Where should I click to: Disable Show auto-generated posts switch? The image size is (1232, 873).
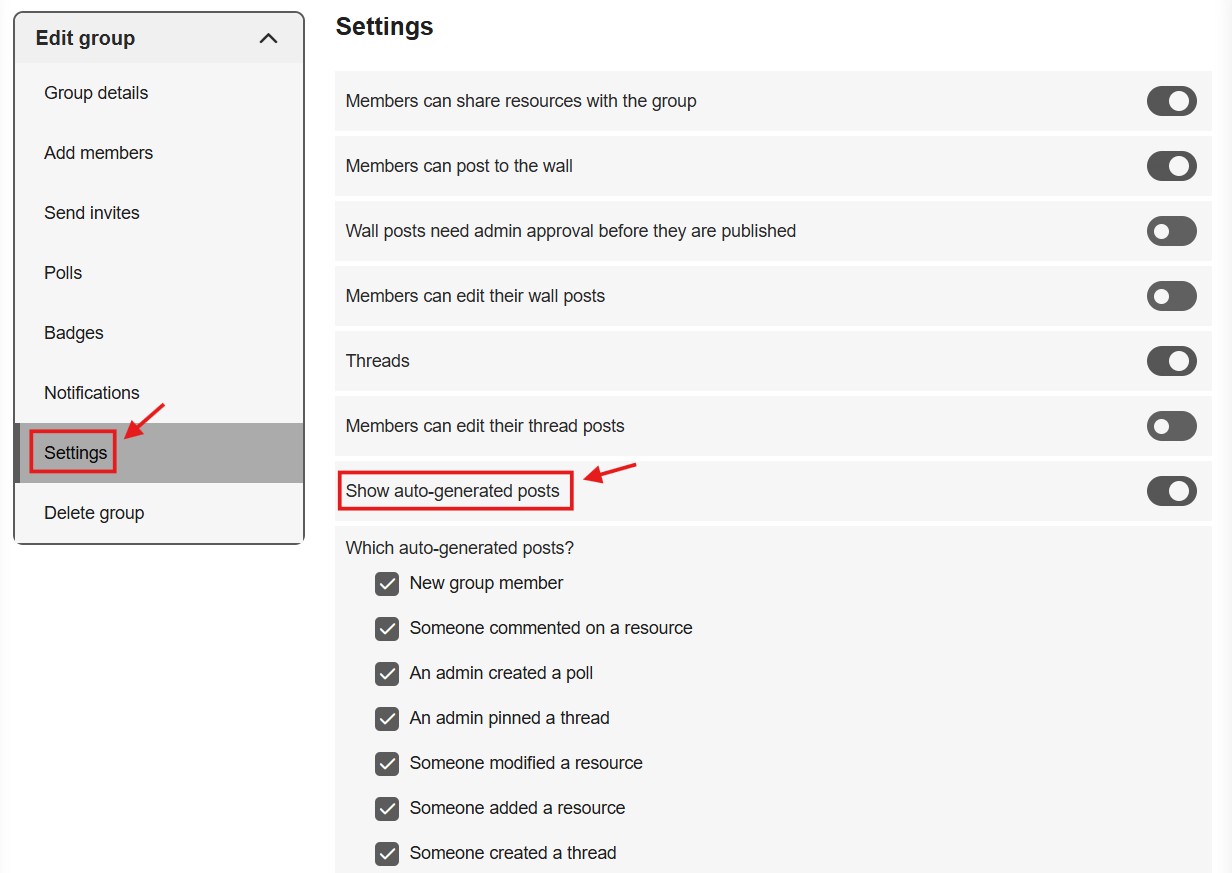click(1171, 491)
